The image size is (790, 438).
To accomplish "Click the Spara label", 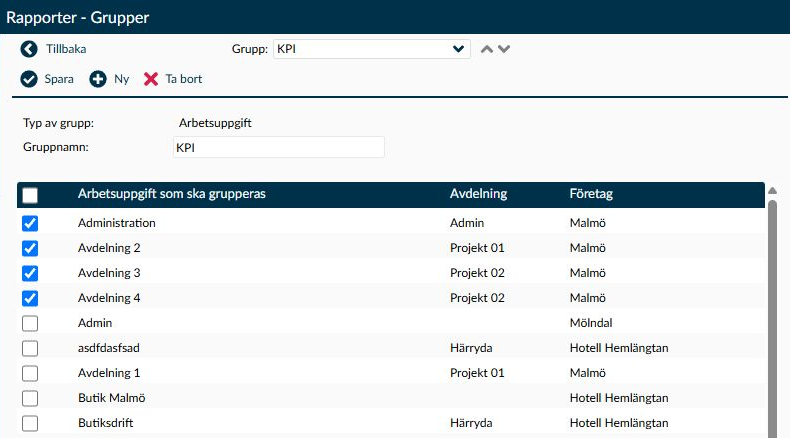I will (x=59, y=79).
